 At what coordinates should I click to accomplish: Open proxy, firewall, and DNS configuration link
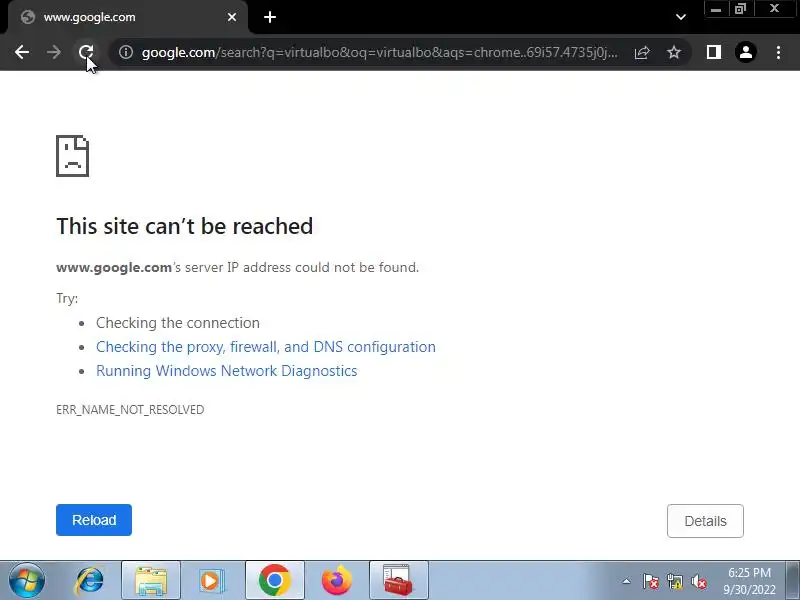point(266,347)
